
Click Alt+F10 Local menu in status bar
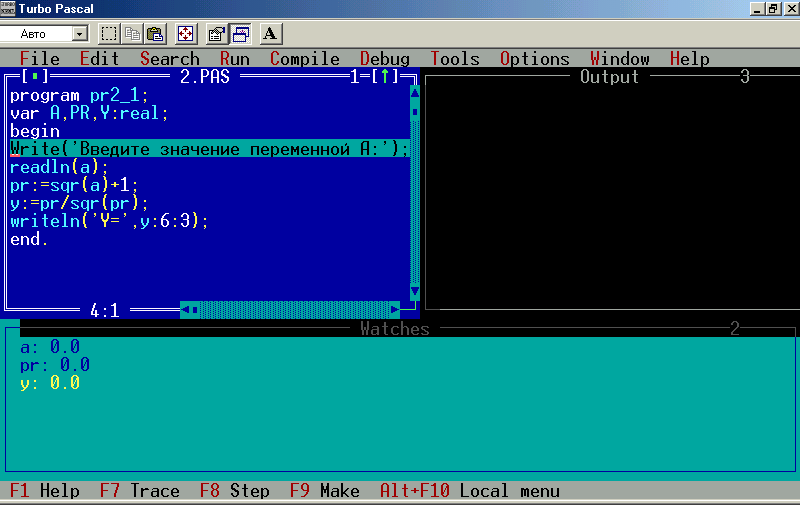click(x=469, y=491)
